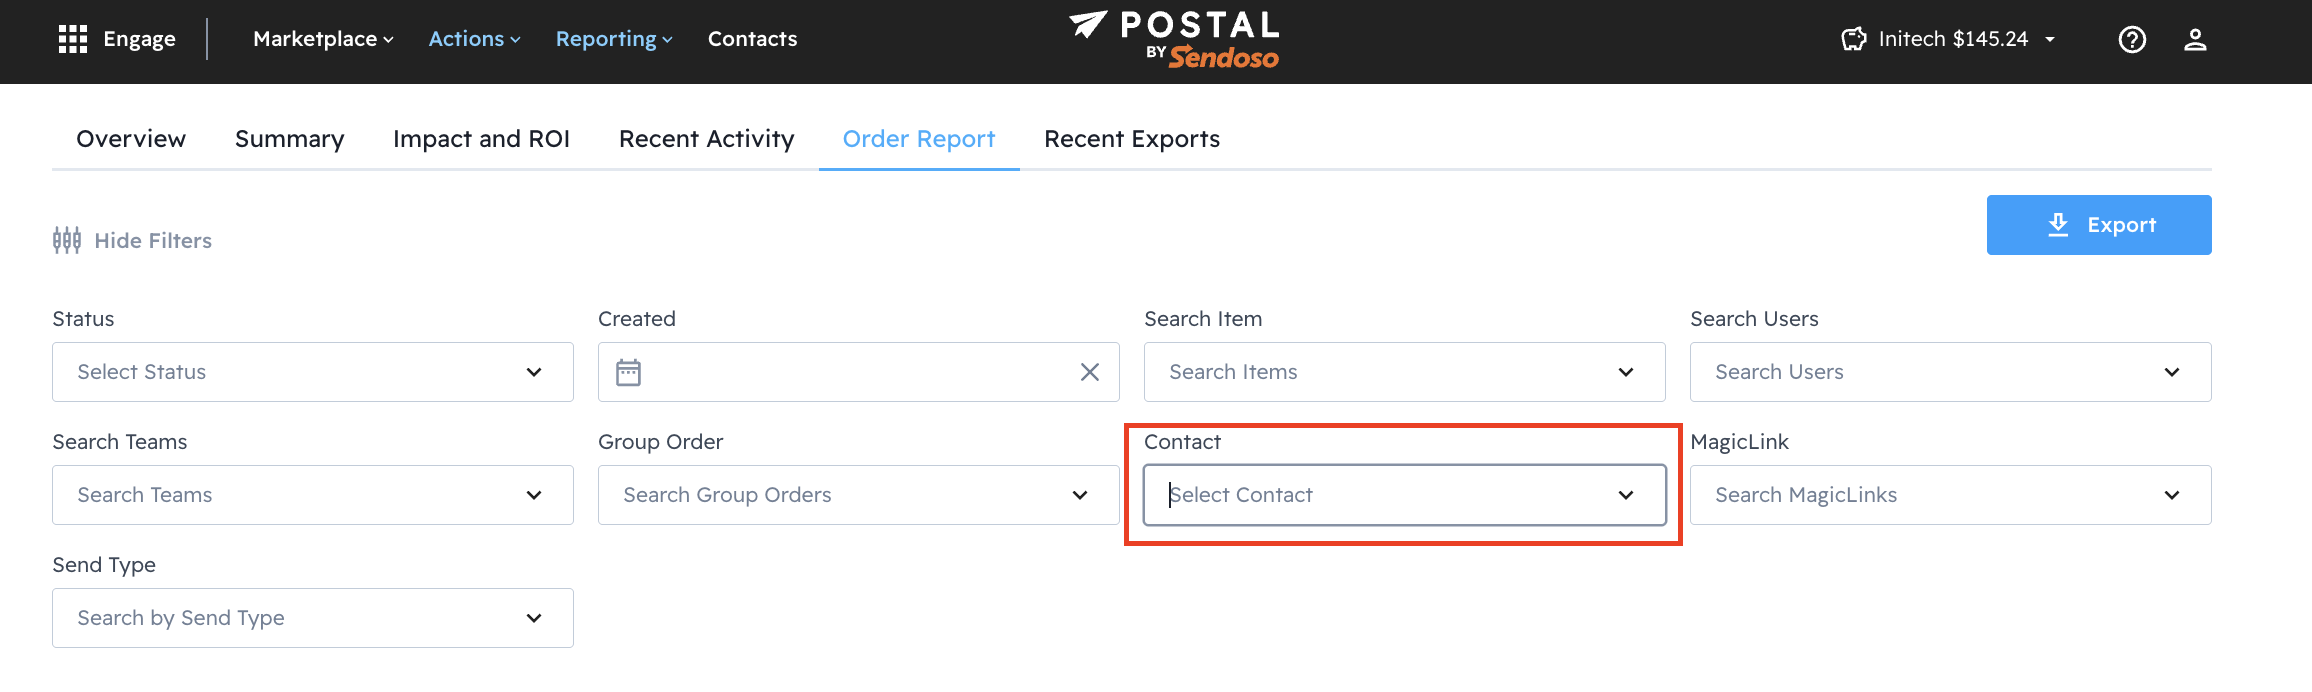Open the Engage app grid icon
This screenshot has height=692, width=2312.
(x=73, y=39)
